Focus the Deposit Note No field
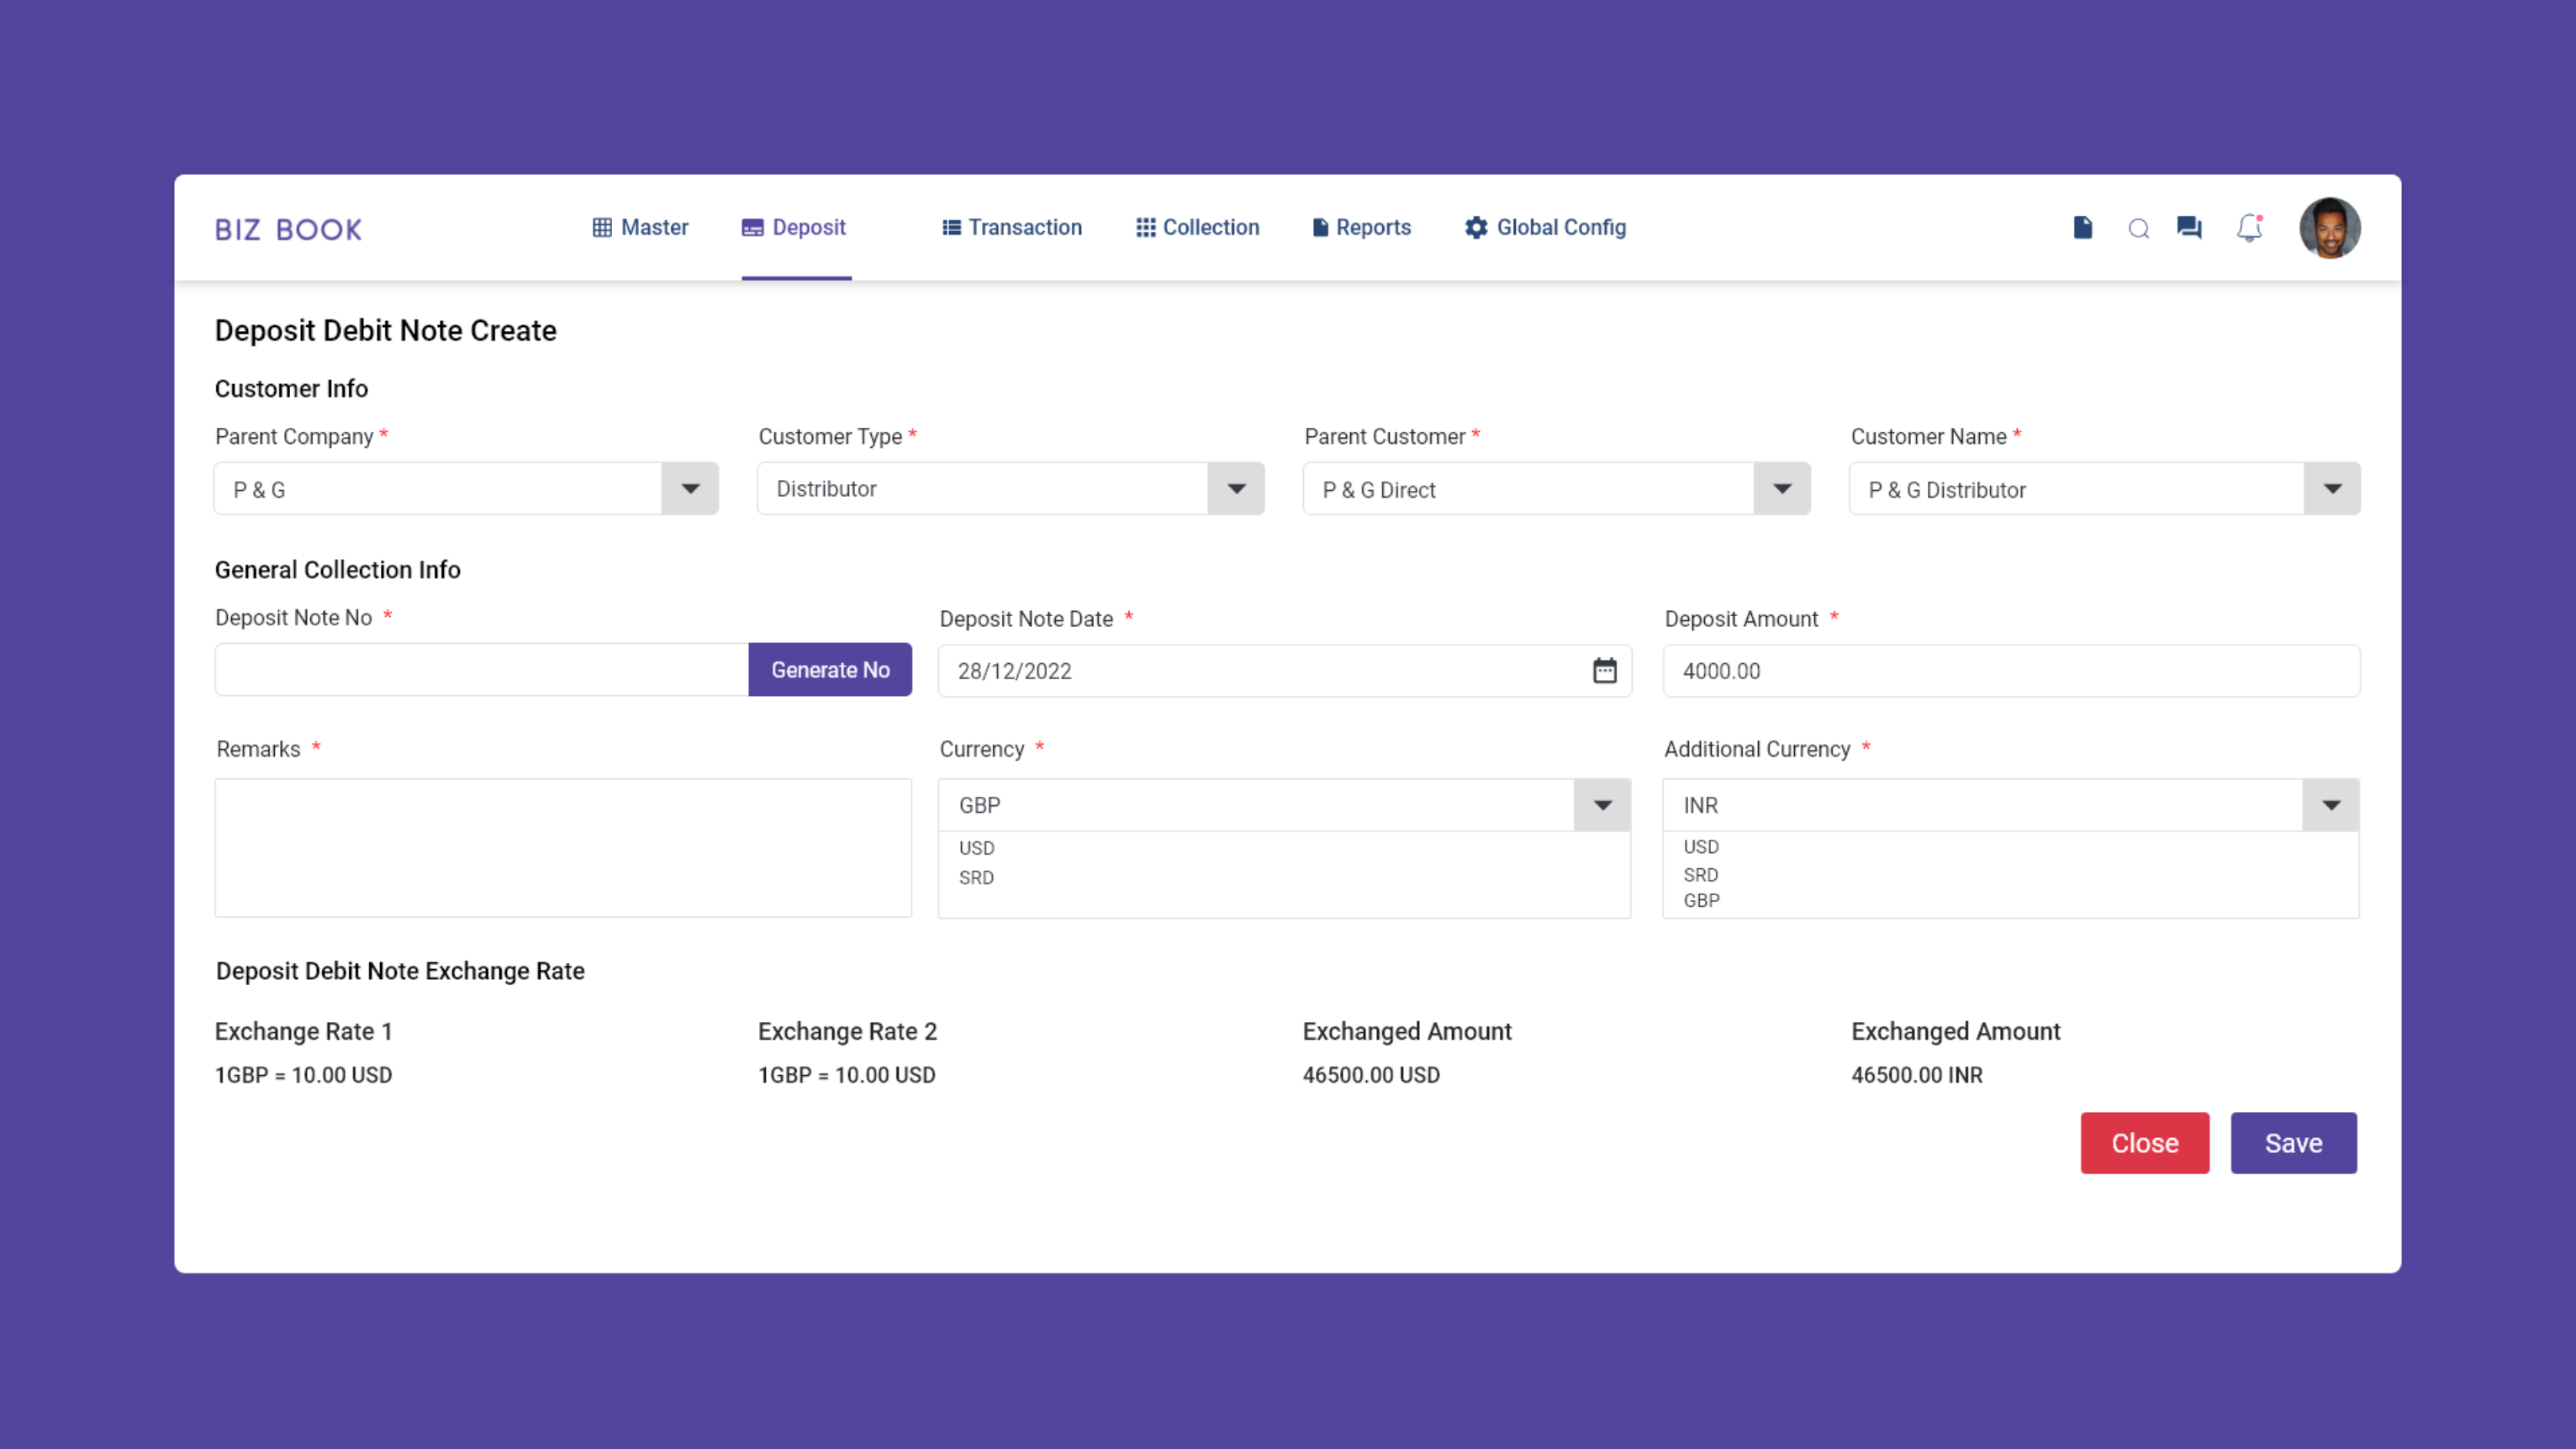The image size is (2576, 1449). tap(482, 670)
